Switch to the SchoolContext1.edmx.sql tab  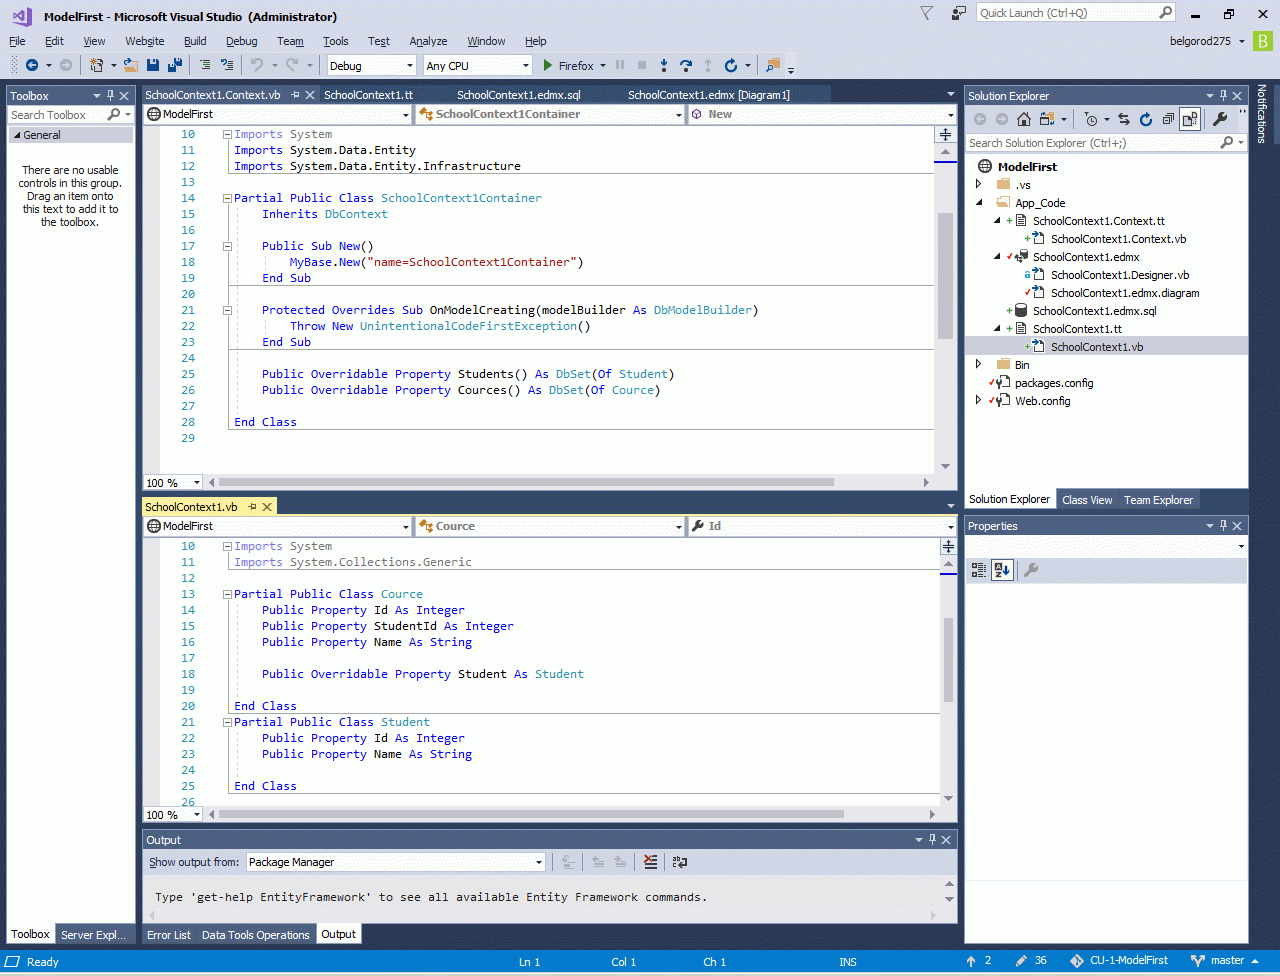pyautogui.click(x=518, y=95)
